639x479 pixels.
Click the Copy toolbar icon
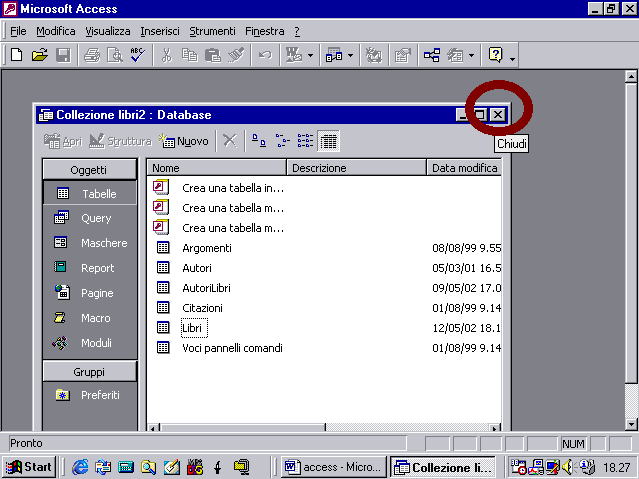[x=189, y=55]
